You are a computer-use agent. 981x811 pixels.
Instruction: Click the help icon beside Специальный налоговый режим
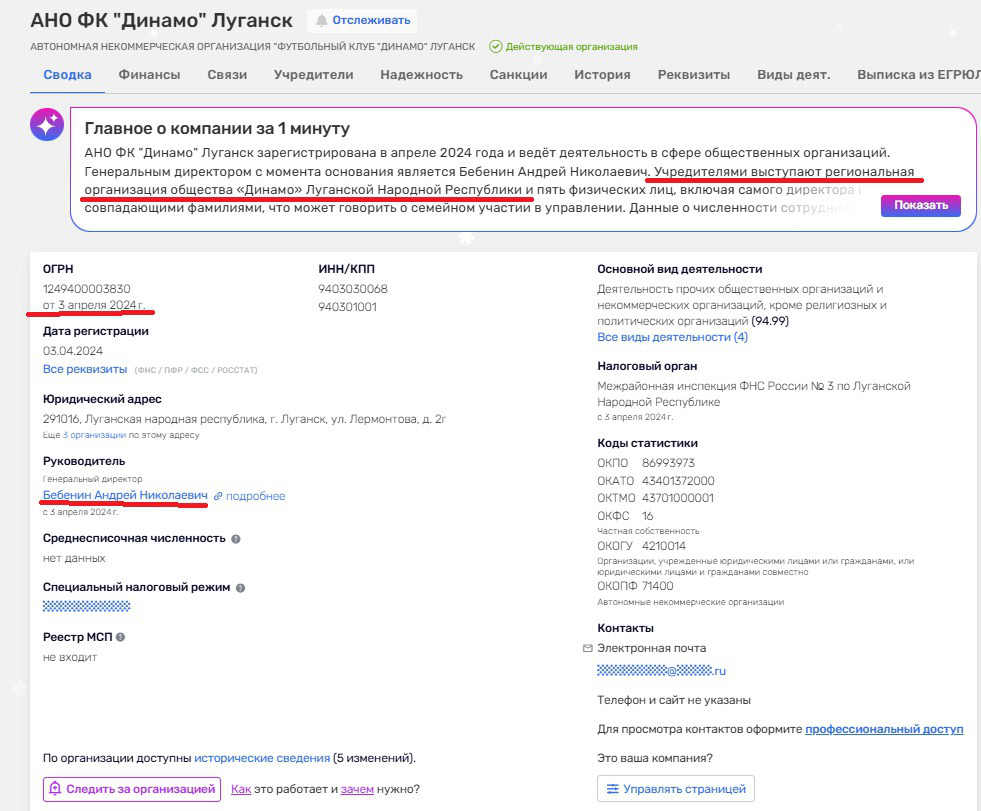pyautogui.click(x=241, y=588)
